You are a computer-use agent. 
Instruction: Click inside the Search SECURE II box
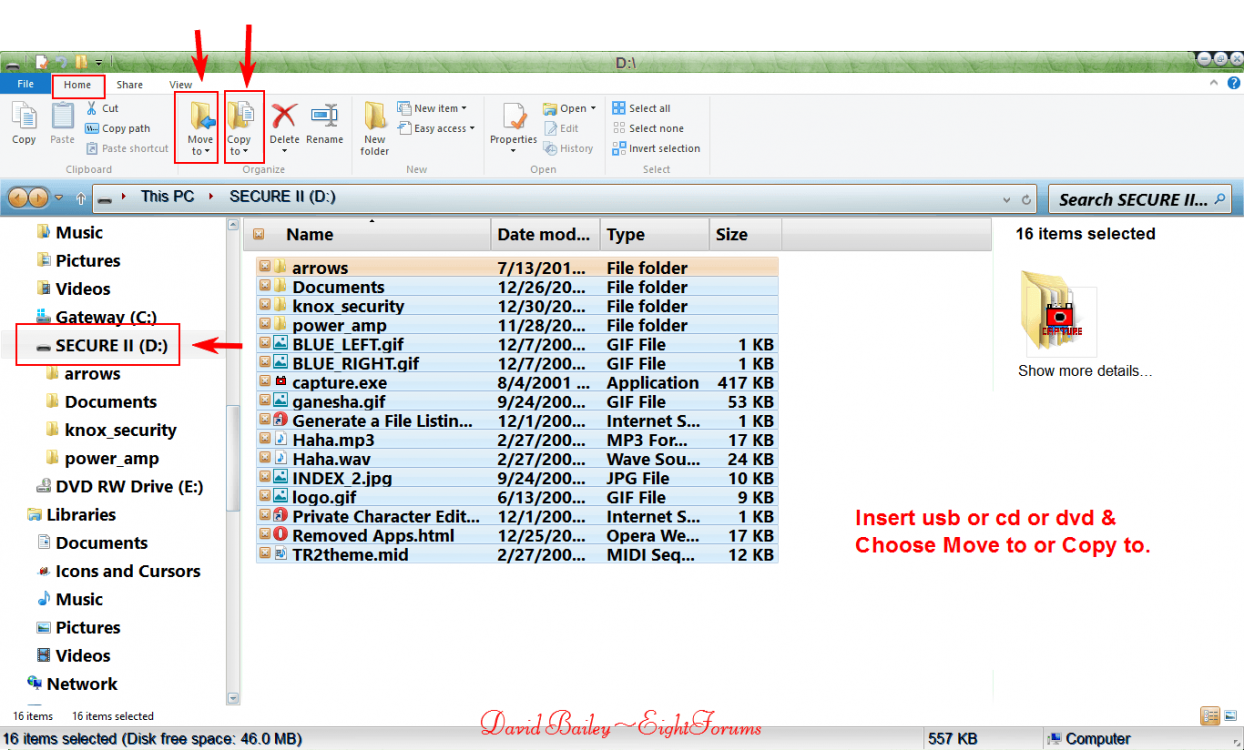point(1135,199)
